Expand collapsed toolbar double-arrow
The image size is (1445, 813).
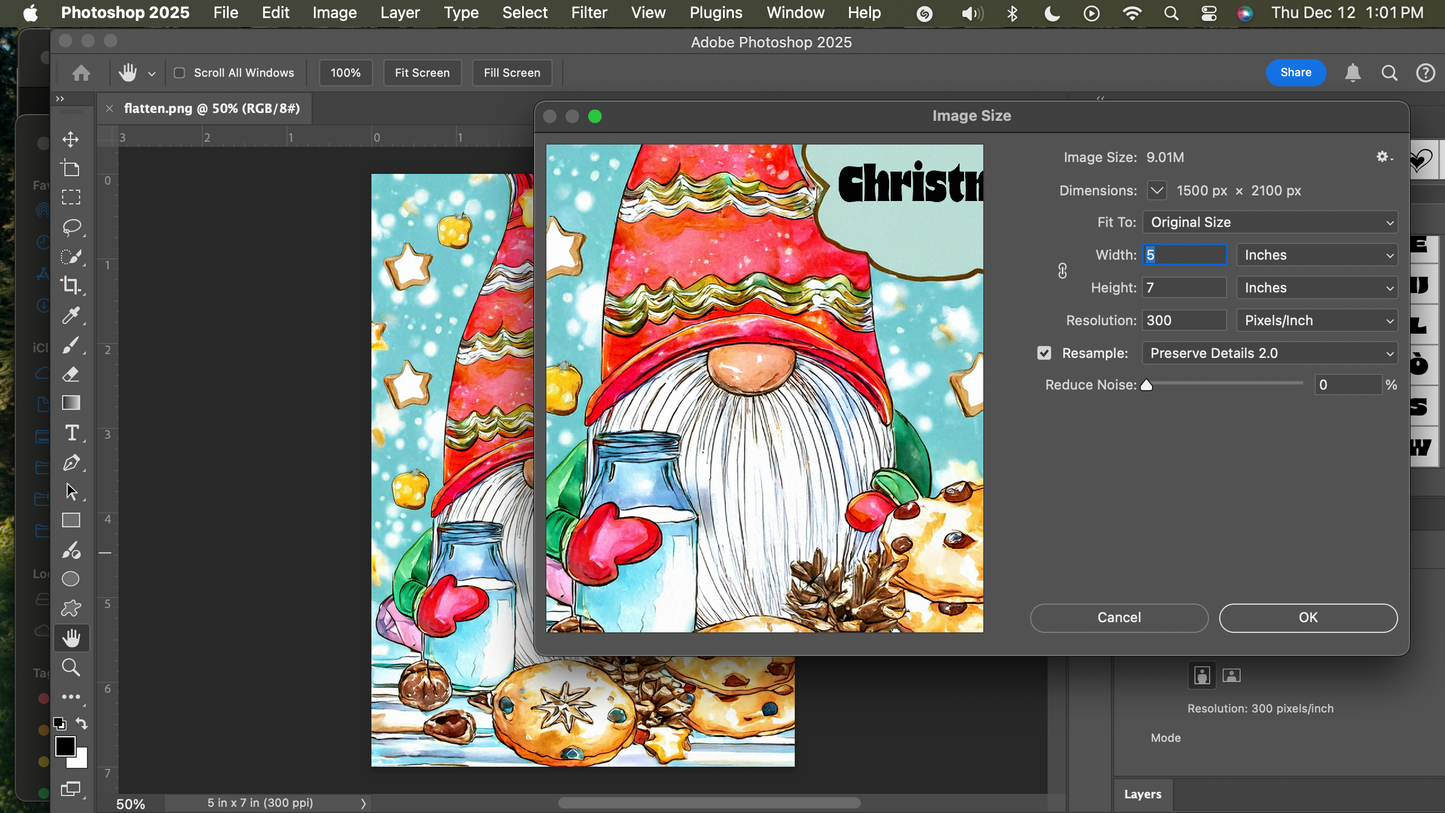[x=60, y=99]
